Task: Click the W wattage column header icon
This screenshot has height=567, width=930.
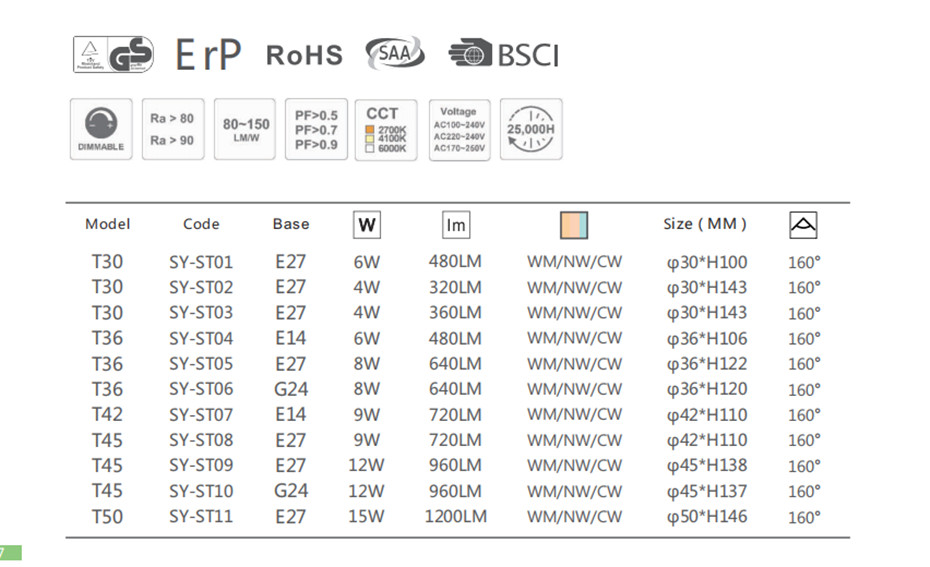Action: (x=367, y=225)
